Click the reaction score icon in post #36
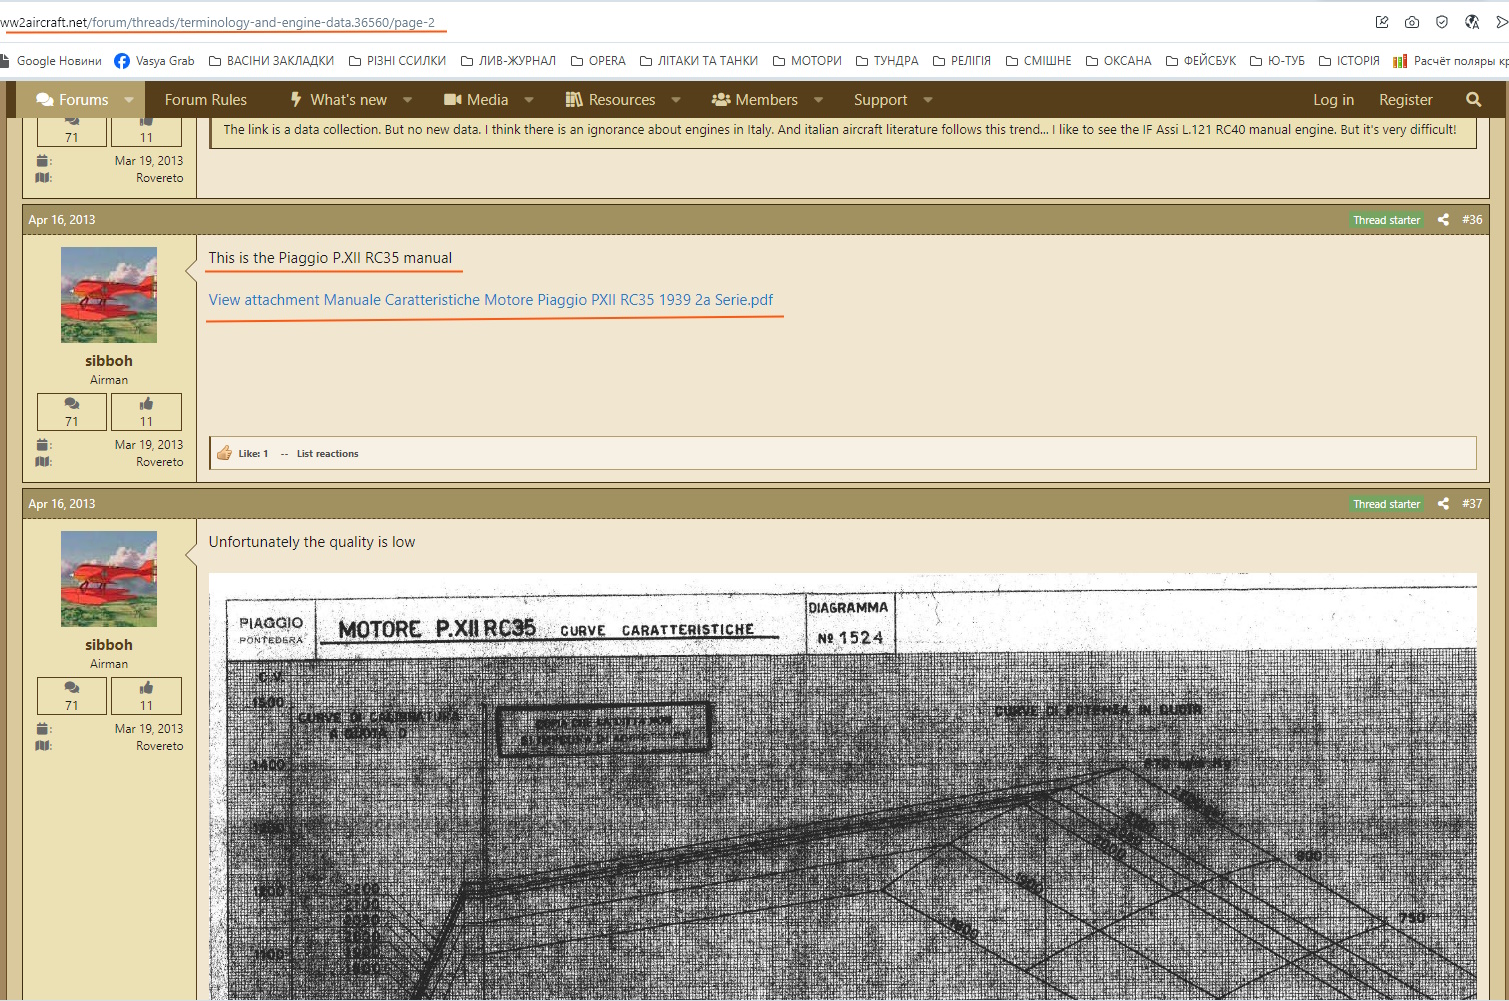This screenshot has height=1001, width=1509. [146, 404]
